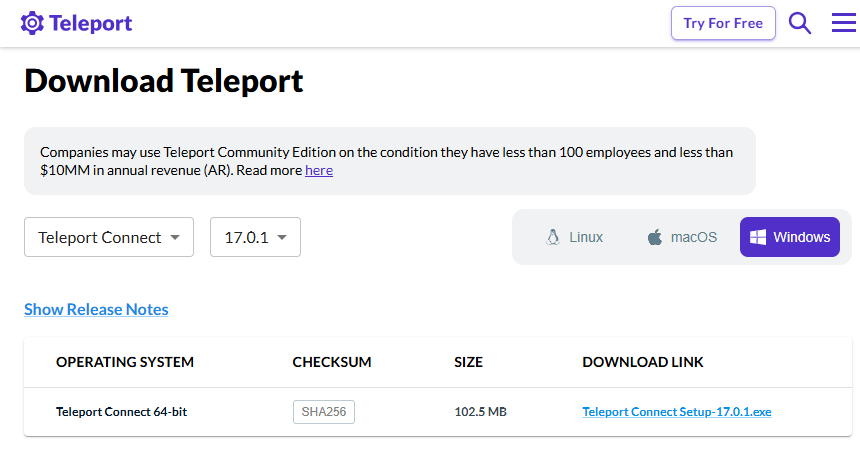Click the Teleport wordmark in header
The image size is (860, 450).
pos(90,24)
